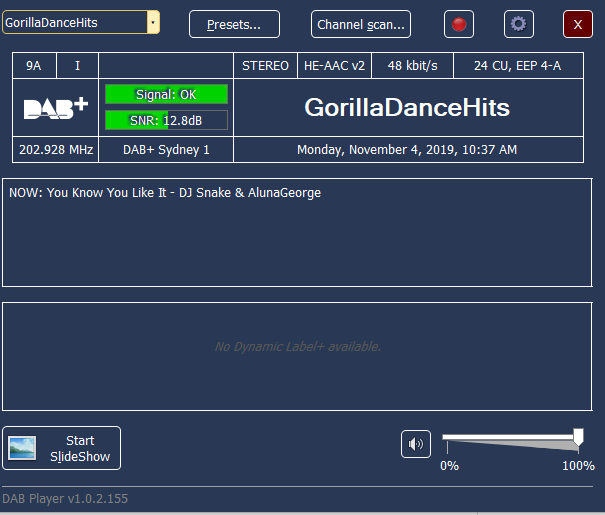605x515 pixels.
Task: Click the STEREO audio mode cell
Action: click(265, 66)
